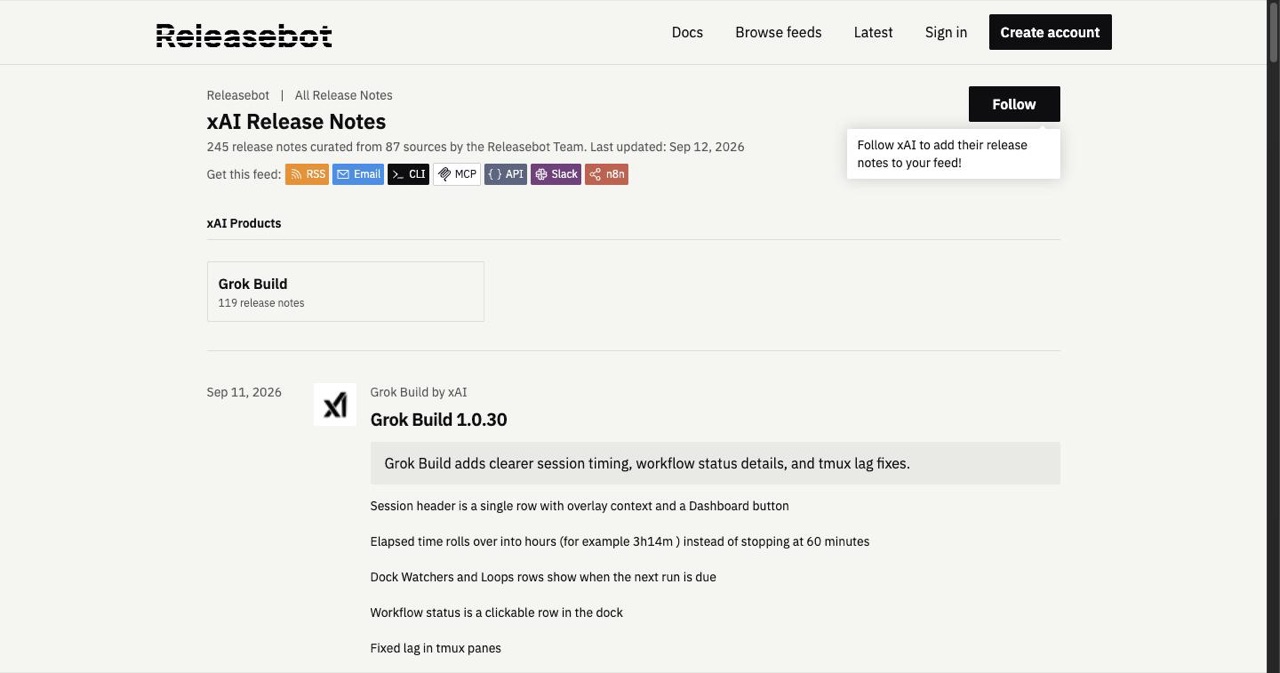The height and width of the screenshot is (673, 1280).
Task: Select the CLI feed badge
Action: (x=408, y=174)
